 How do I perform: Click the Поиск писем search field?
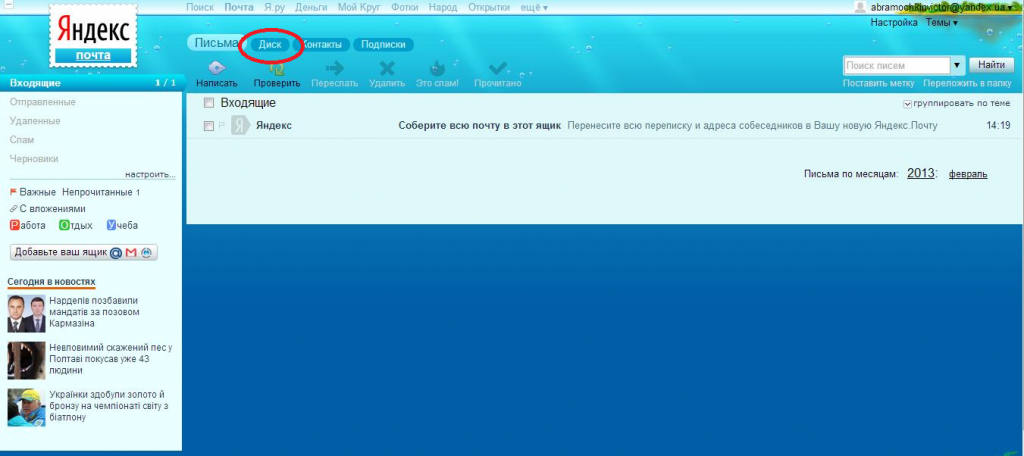coord(897,65)
